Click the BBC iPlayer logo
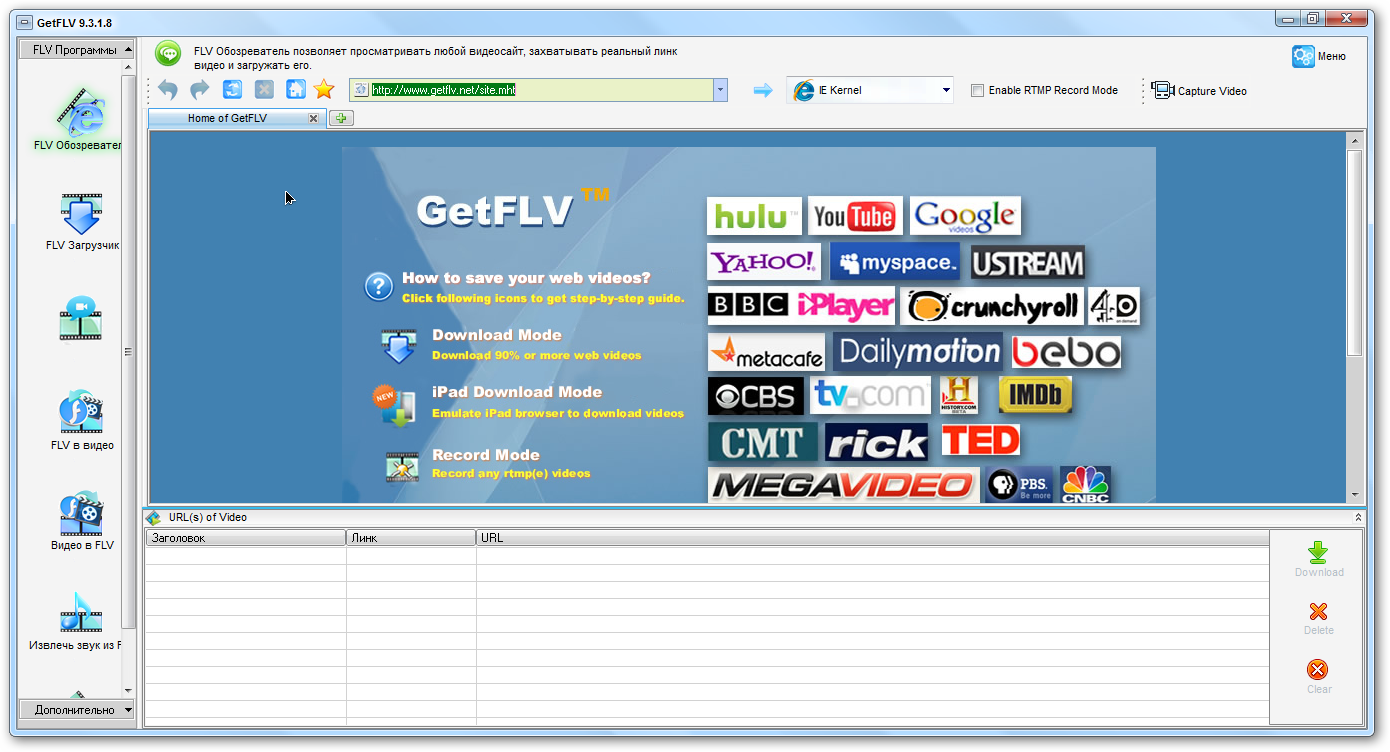The image size is (1390, 752). (x=801, y=306)
